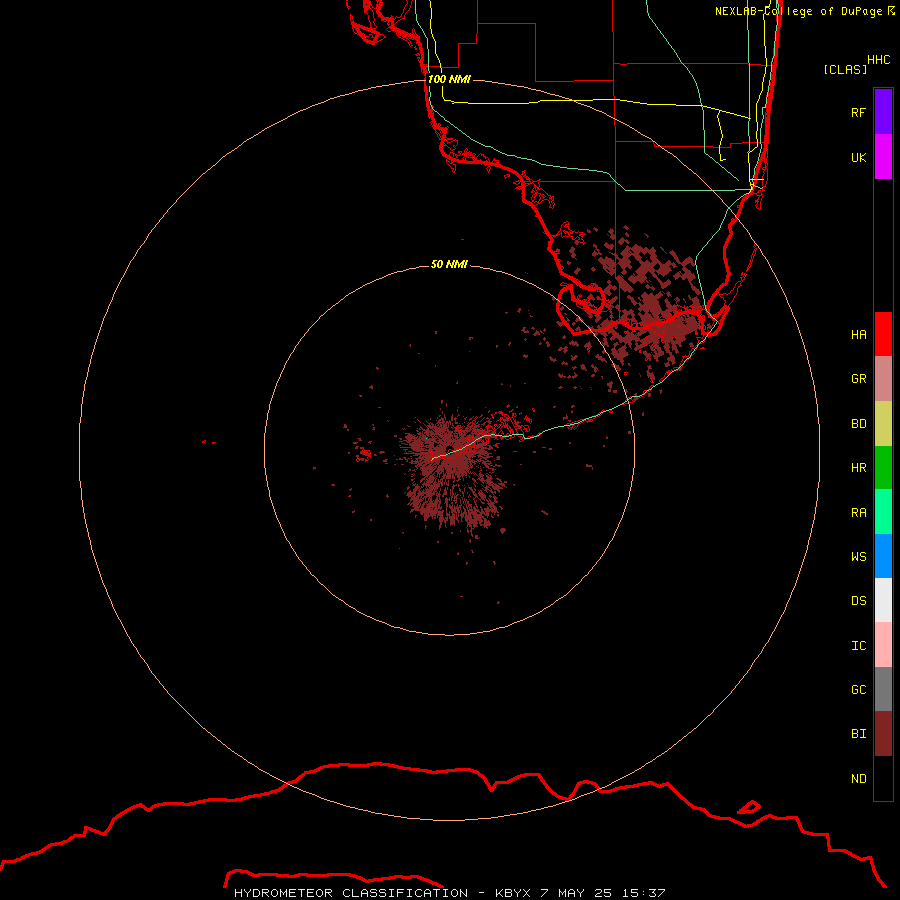Click the GC gray legend swatch
This screenshot has width=900, height=900.
pyautogui.click(x=883, y=689)
